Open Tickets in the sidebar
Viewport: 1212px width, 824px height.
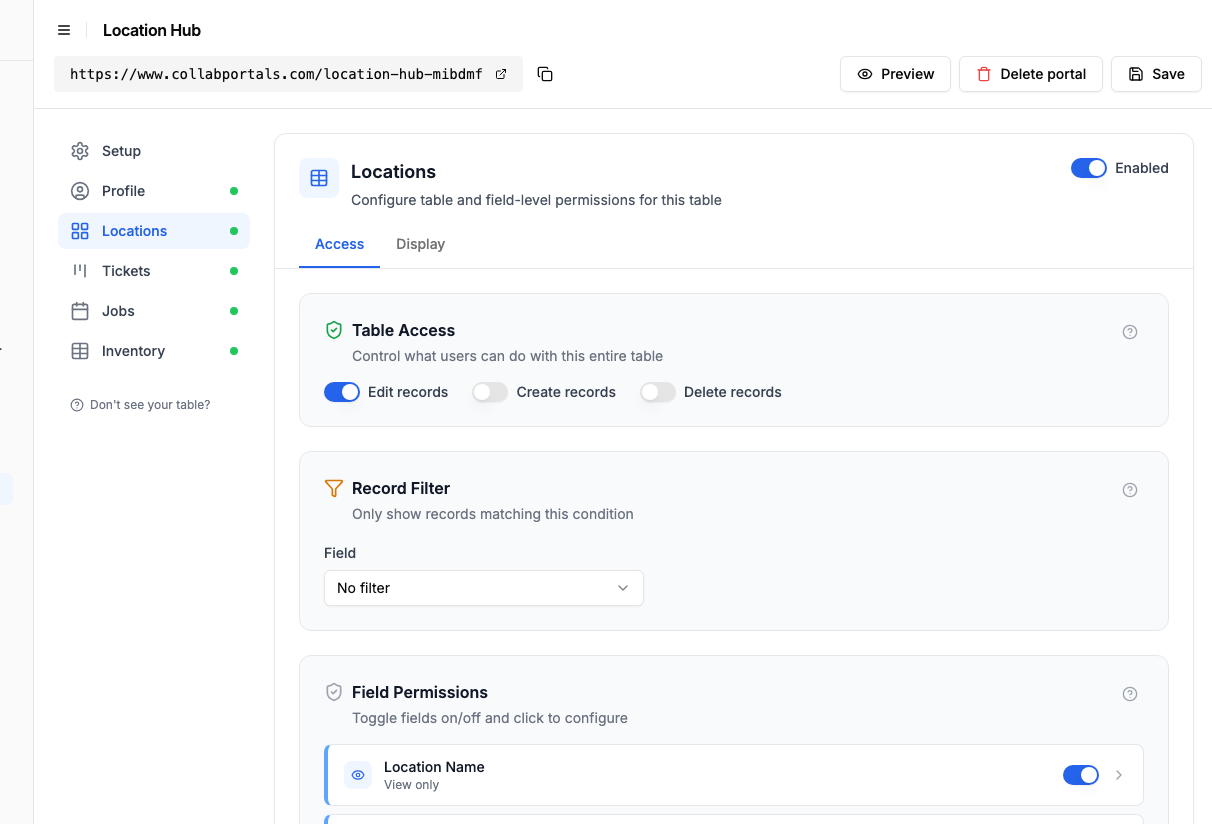tap(154, 271)
